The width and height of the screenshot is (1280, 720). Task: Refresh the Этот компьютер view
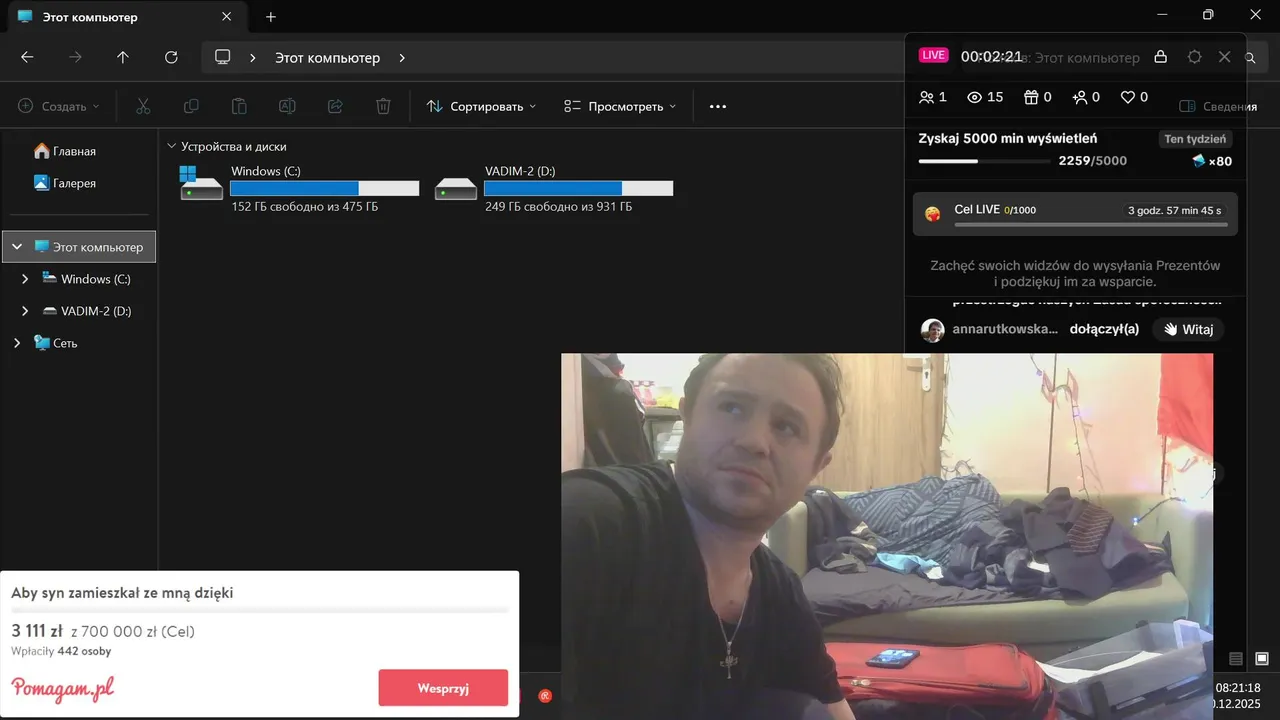point(171,58)
